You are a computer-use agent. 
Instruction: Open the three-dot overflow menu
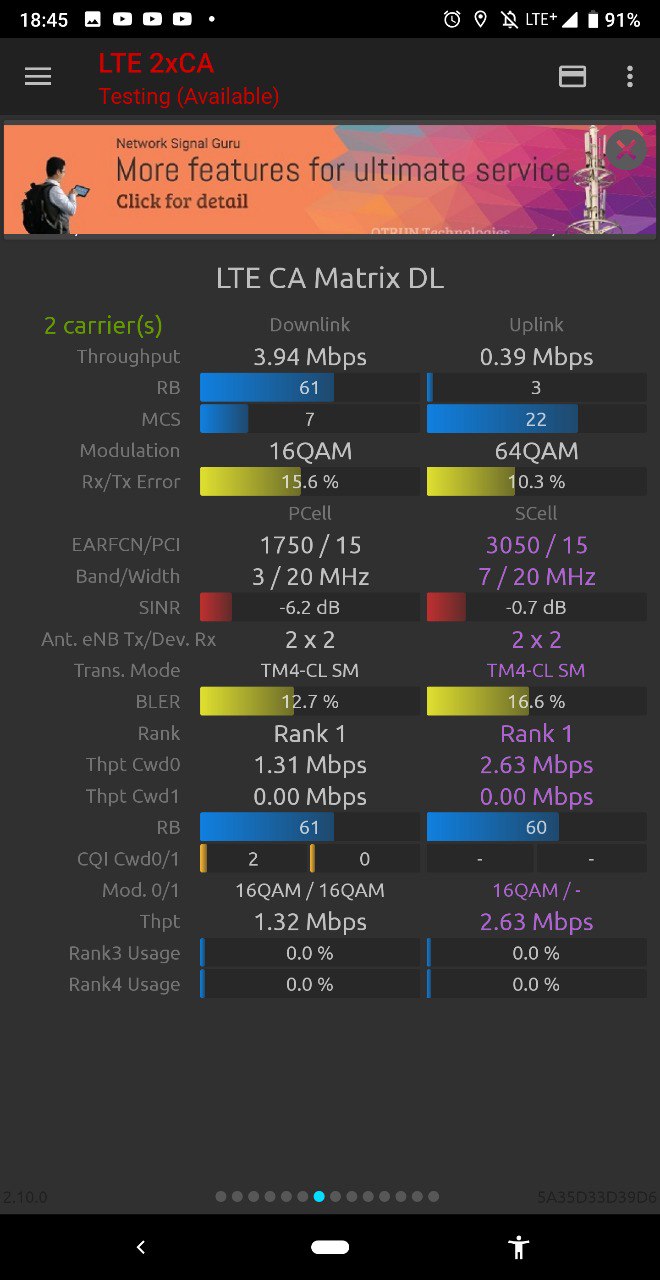[x=629, y=77]
